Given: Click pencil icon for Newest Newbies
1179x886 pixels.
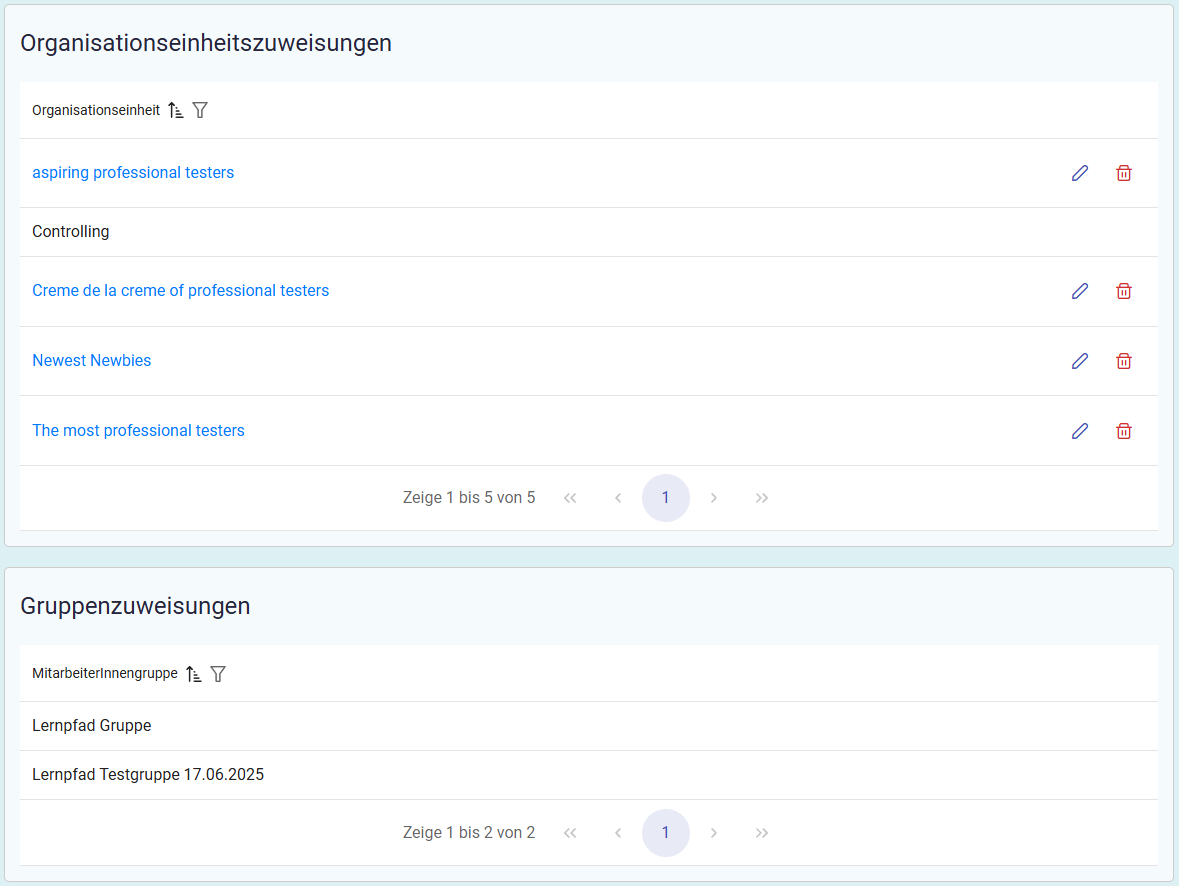Looking at the screenshot, I should 1079,361.
